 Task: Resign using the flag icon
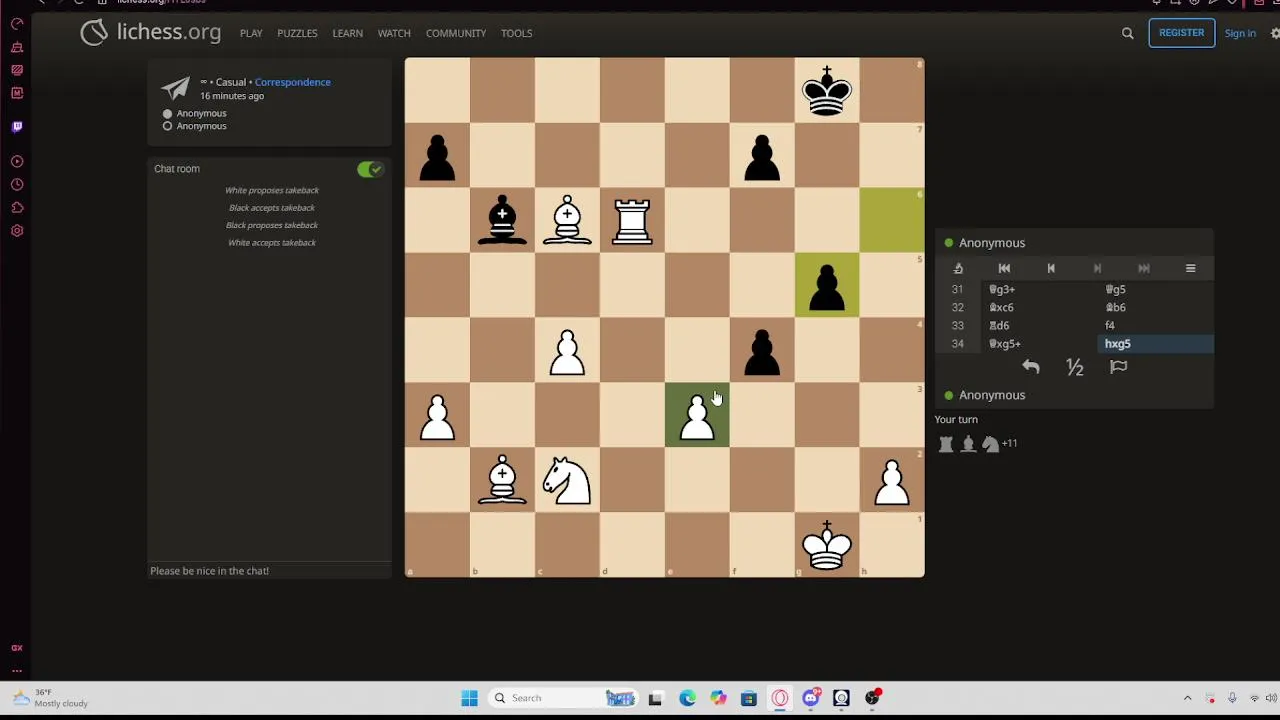point(1119,368)
